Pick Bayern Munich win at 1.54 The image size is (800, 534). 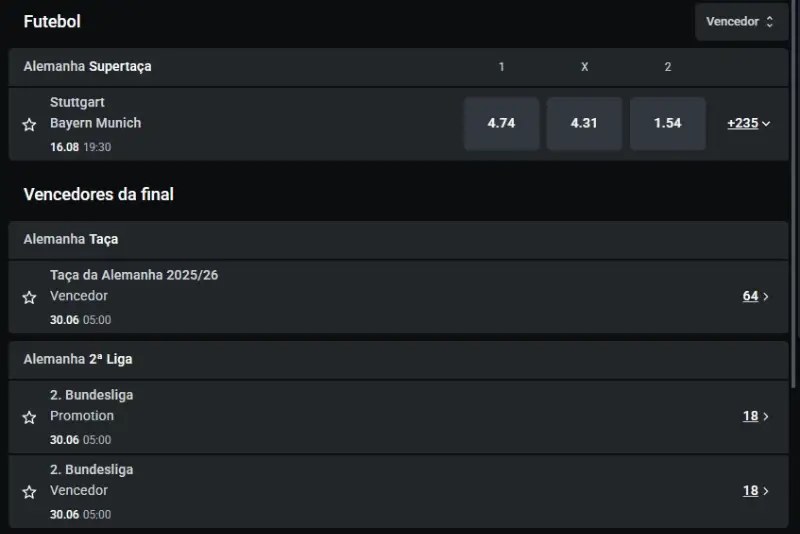pos(668,123)
